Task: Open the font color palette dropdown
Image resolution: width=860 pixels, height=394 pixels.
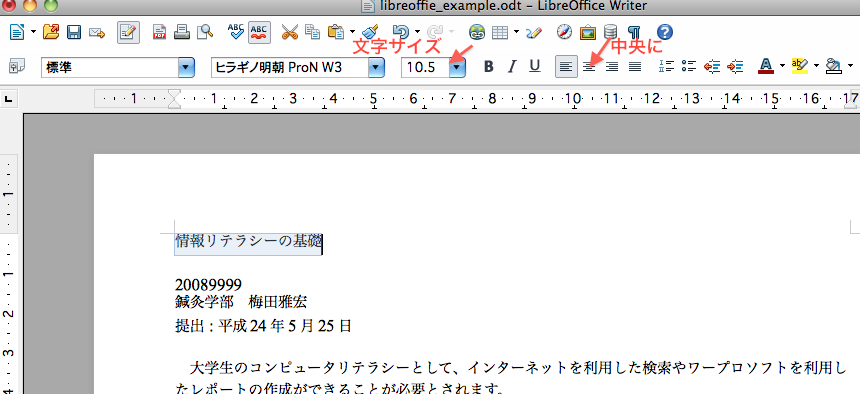Action: point(782,66)
